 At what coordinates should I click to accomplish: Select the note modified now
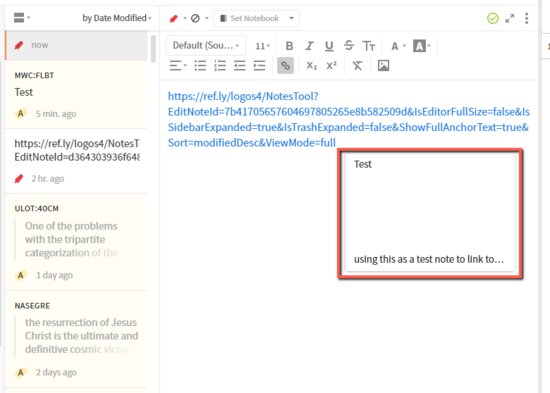76,45
